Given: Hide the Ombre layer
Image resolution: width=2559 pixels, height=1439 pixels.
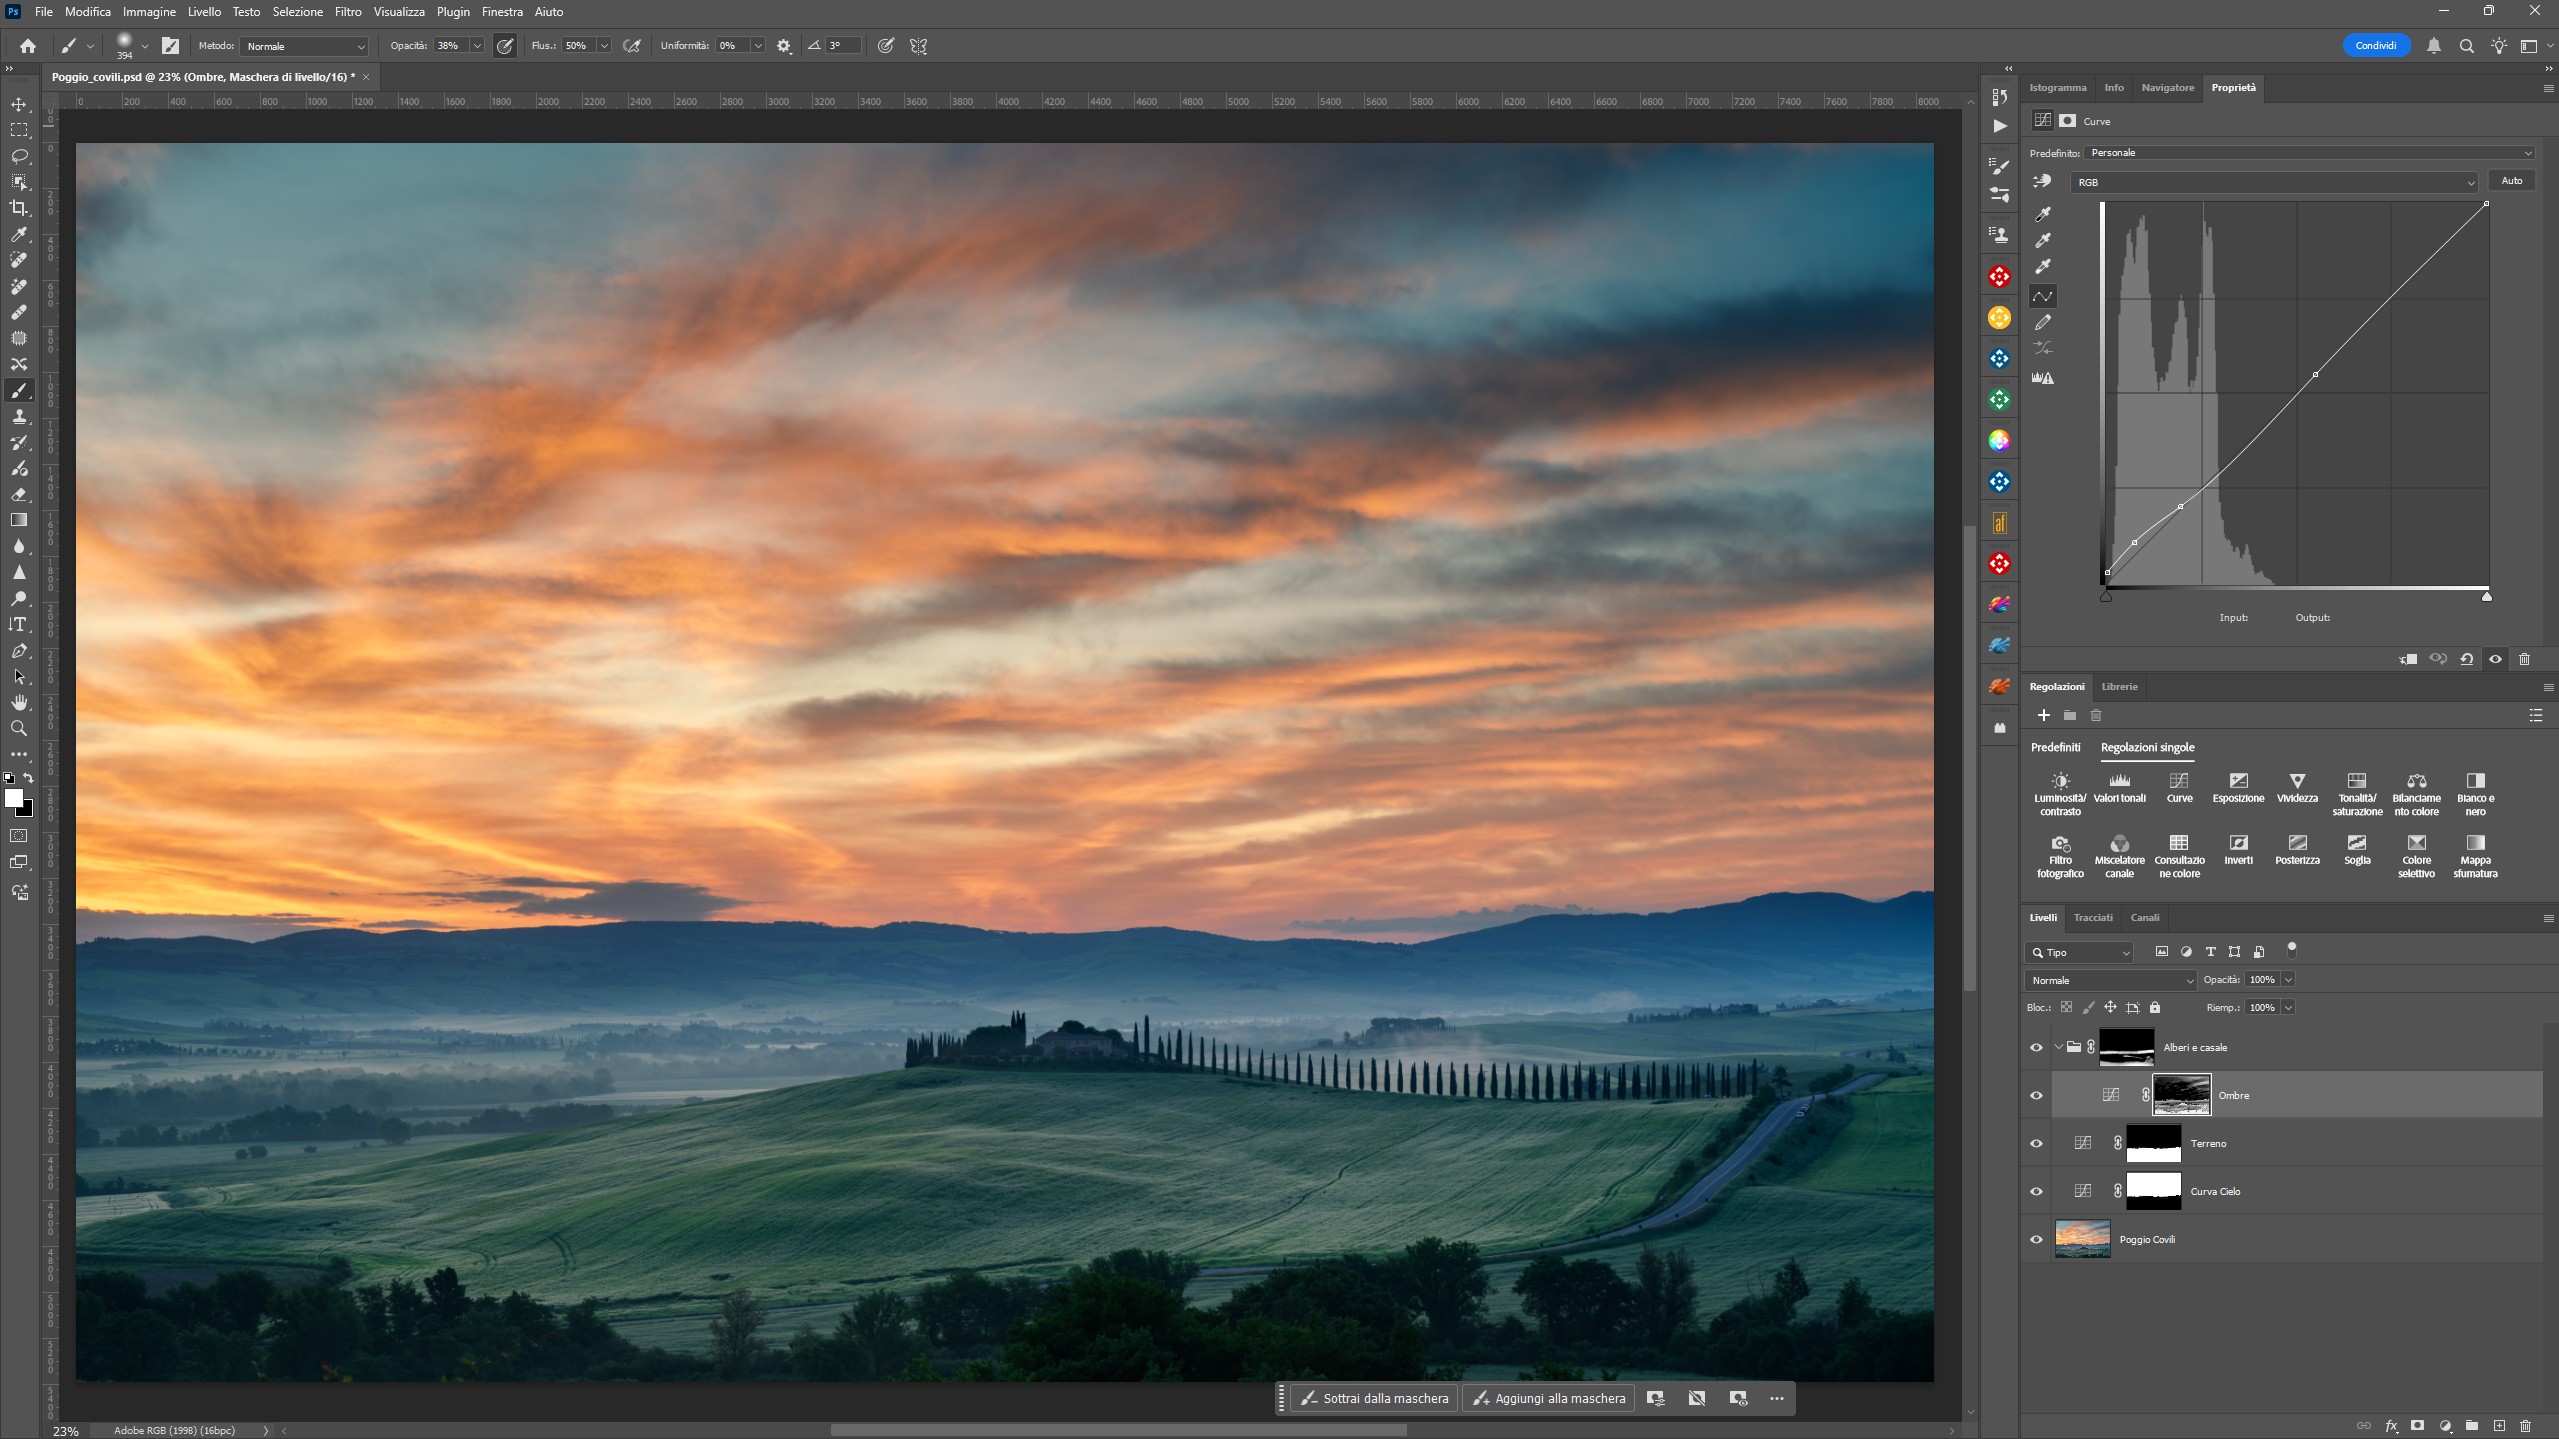Looking at the screenshot, I should (x=2036, y=1095).
